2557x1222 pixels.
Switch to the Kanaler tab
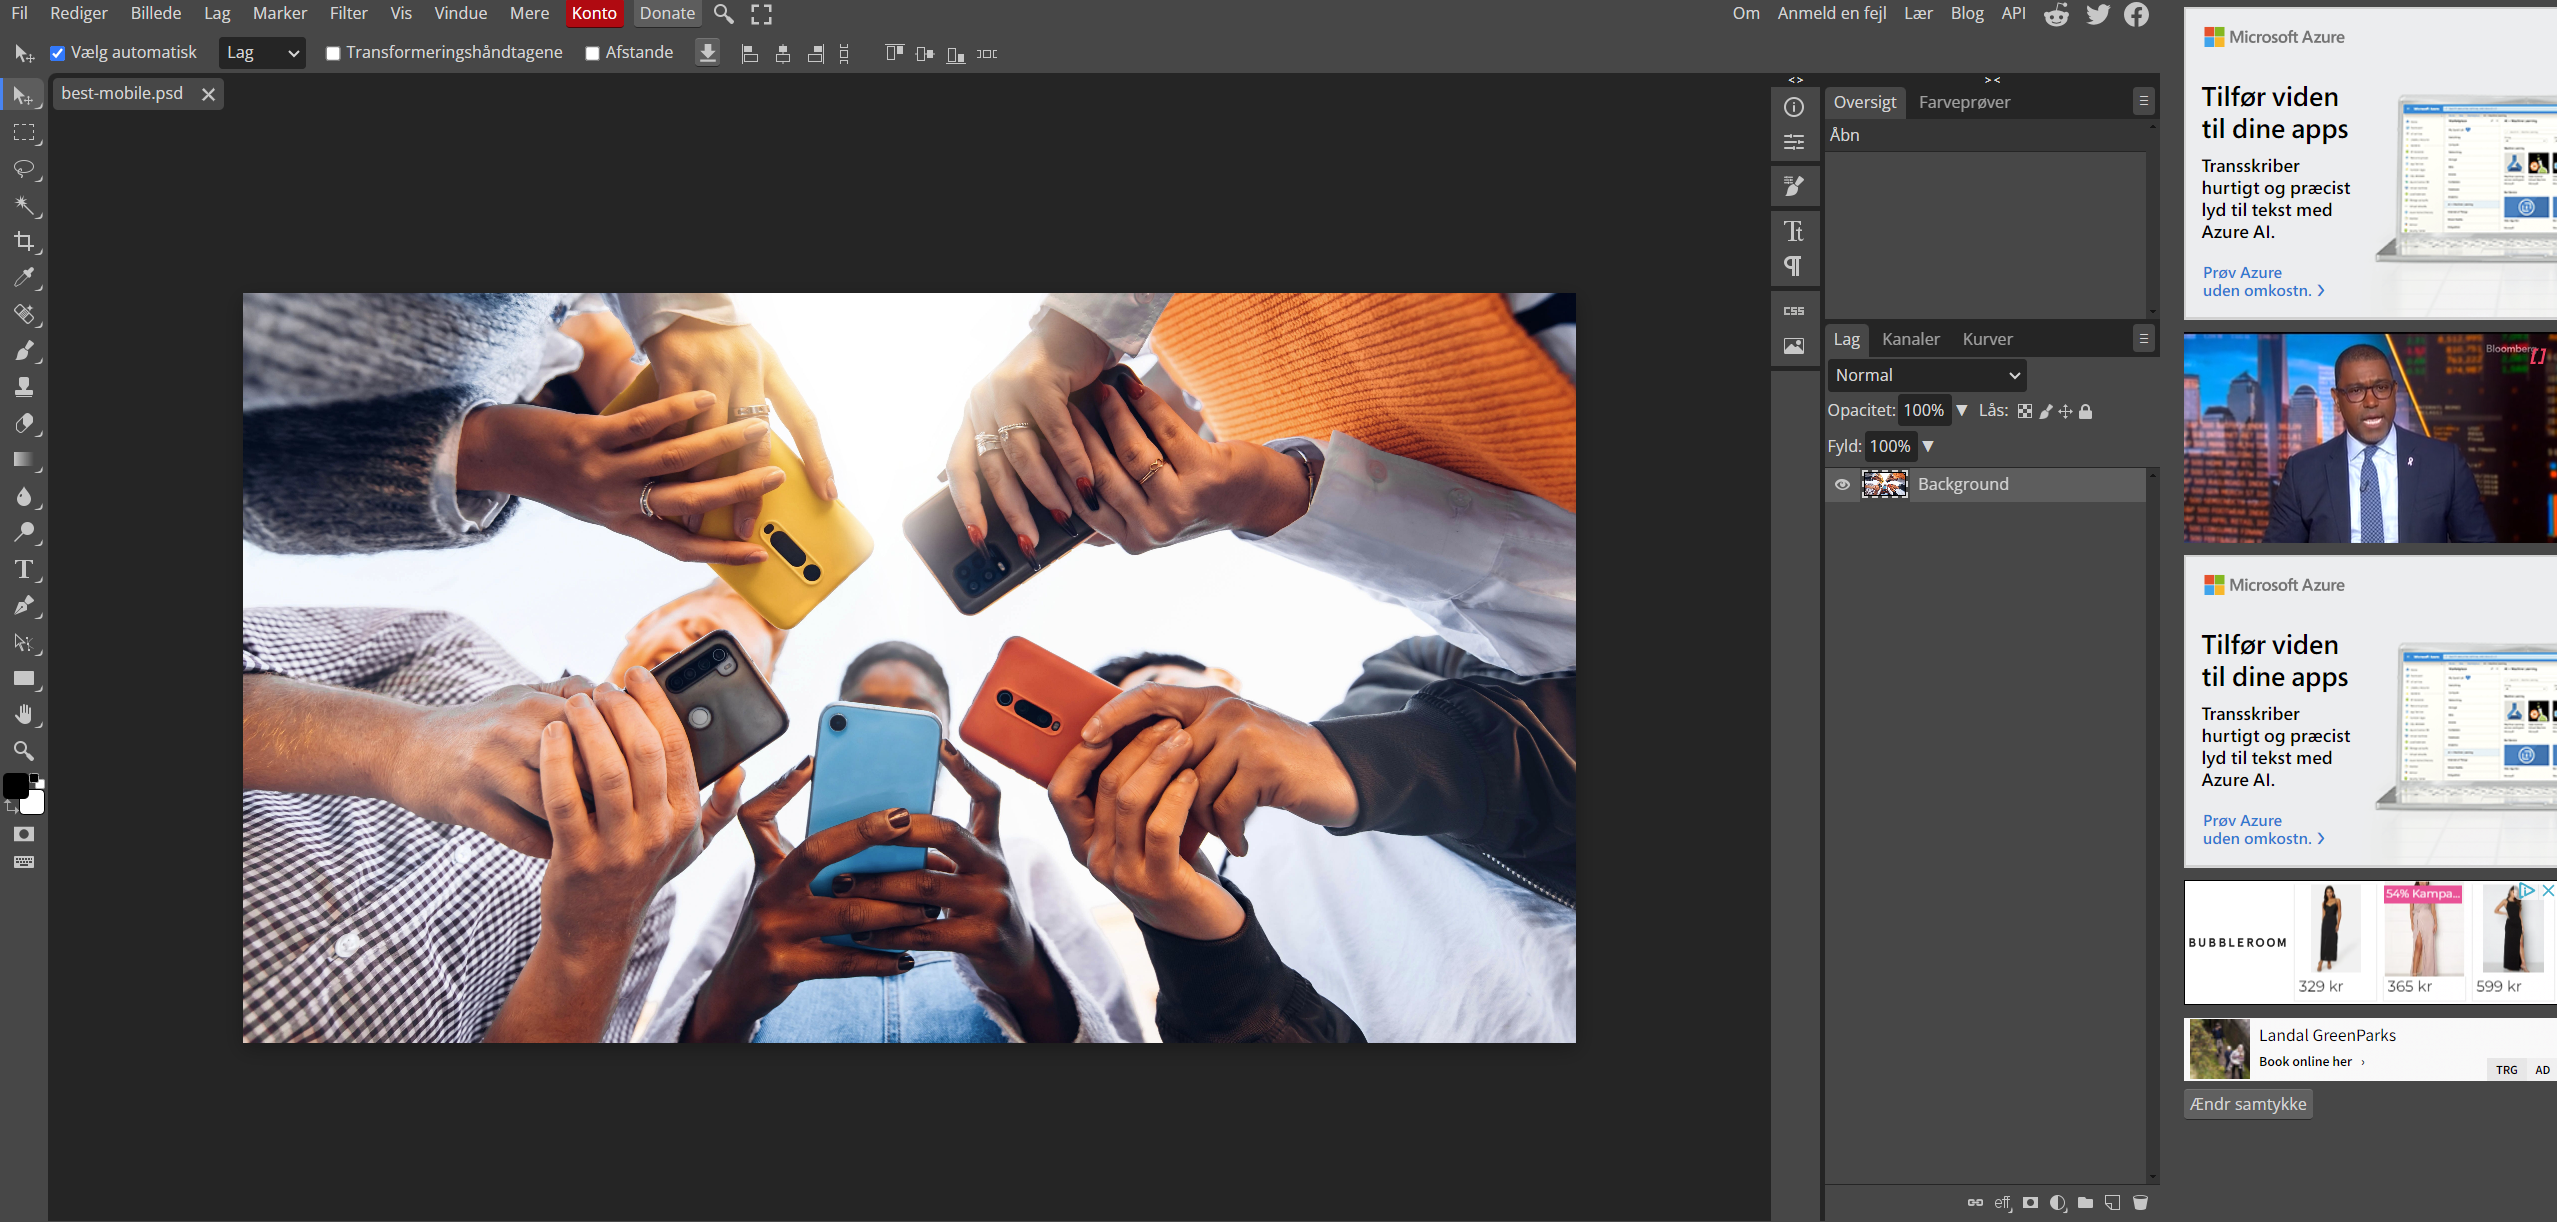coord(1910,339)
